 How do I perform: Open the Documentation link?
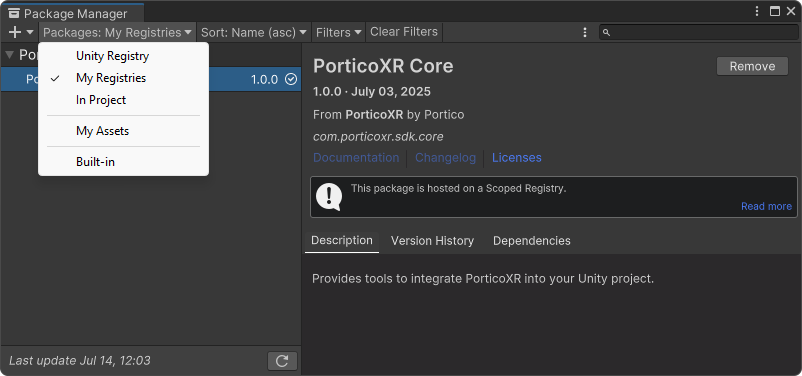(356, 158)
